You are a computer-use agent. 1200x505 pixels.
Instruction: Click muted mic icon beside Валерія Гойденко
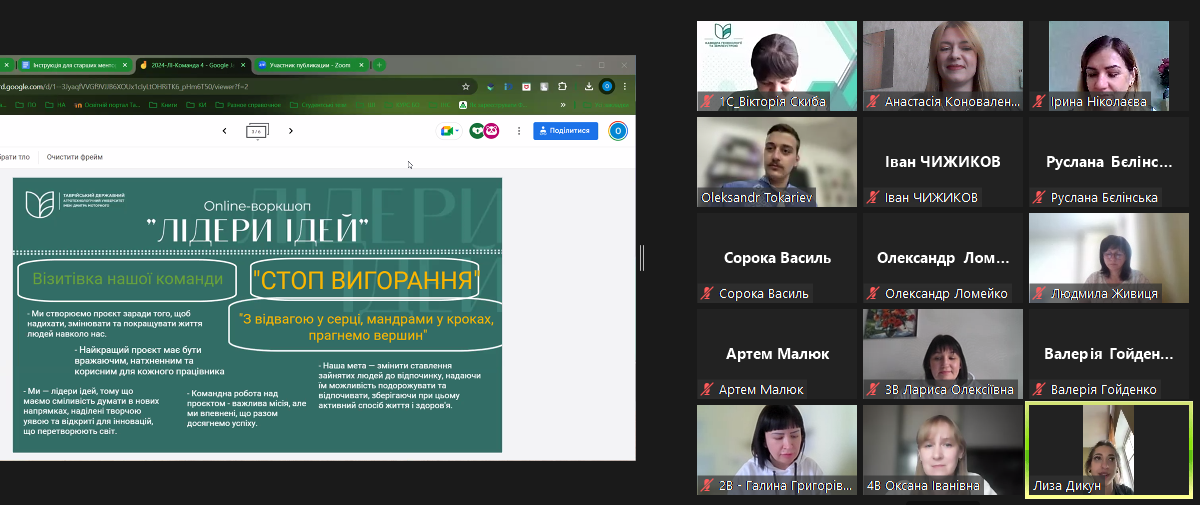point(1040,390)
